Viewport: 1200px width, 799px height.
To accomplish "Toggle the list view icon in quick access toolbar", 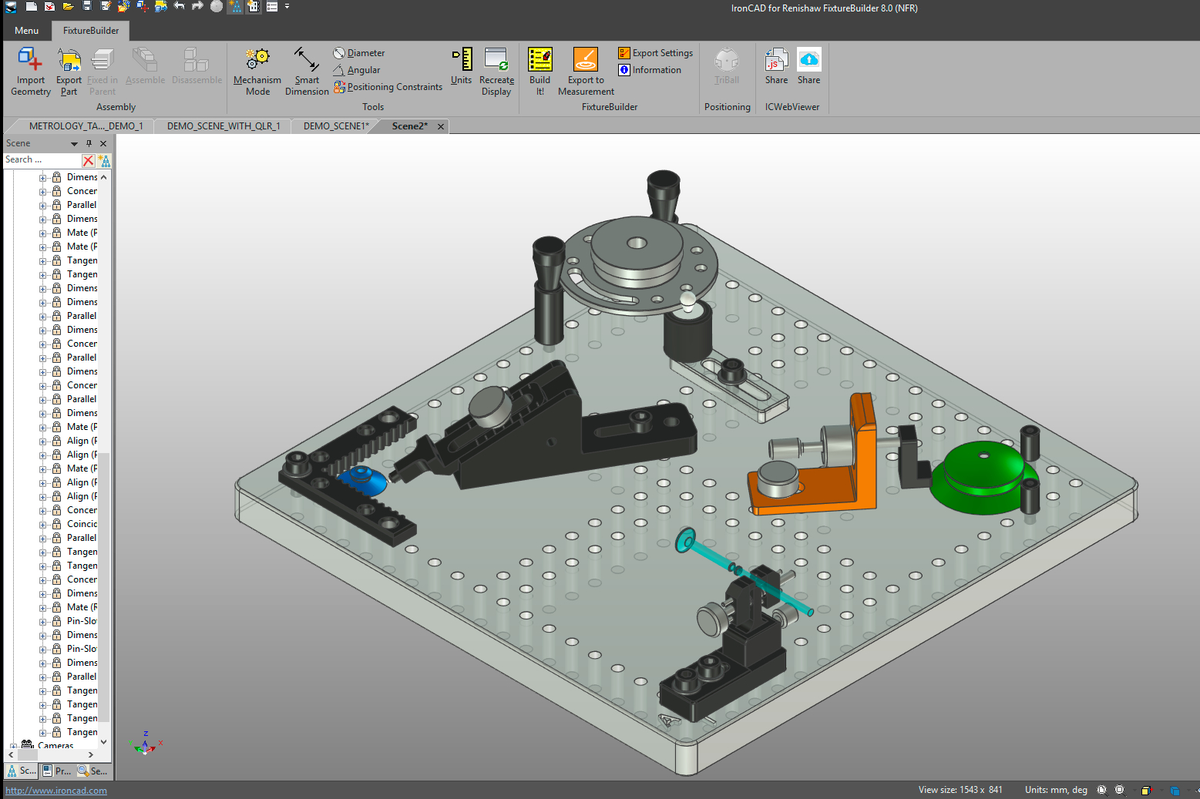I will pyautogui.click(x=271, y=7).
